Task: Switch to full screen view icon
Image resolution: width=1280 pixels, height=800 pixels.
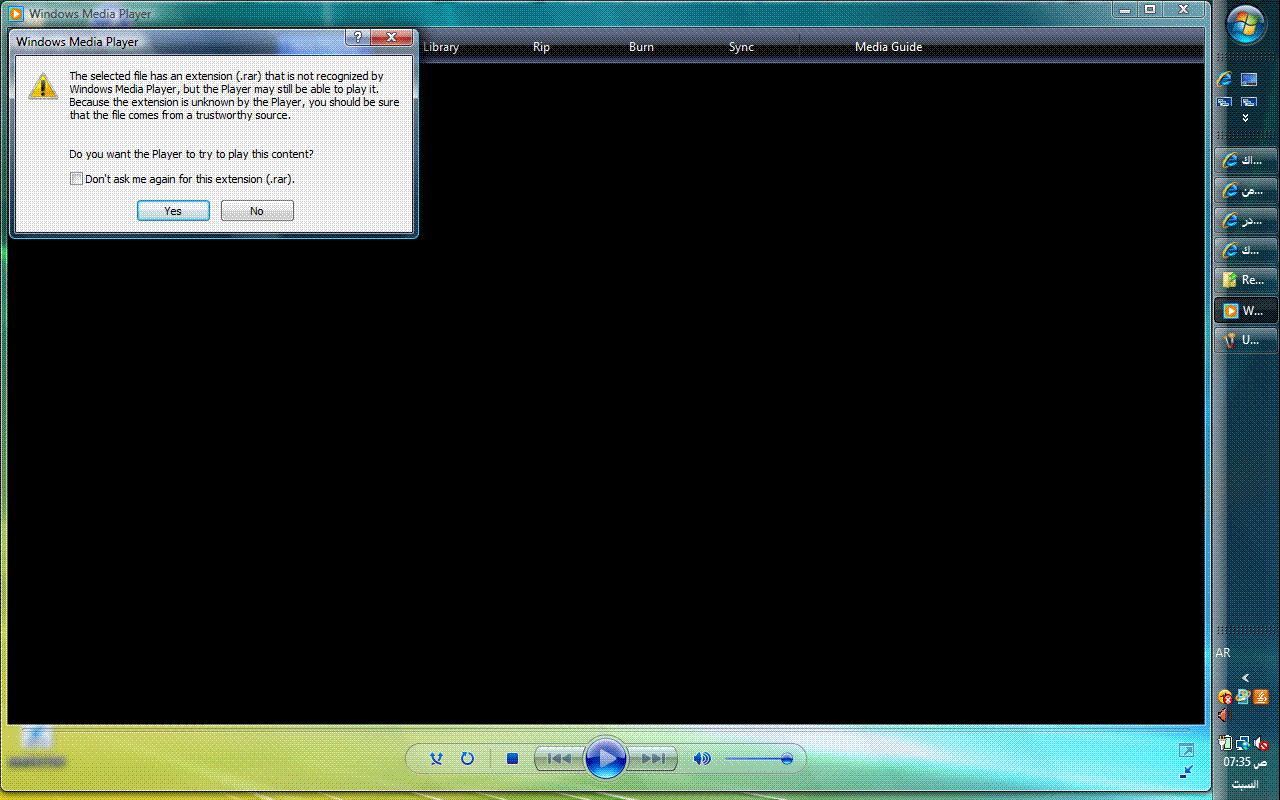Action: (x=1186, y=751)
